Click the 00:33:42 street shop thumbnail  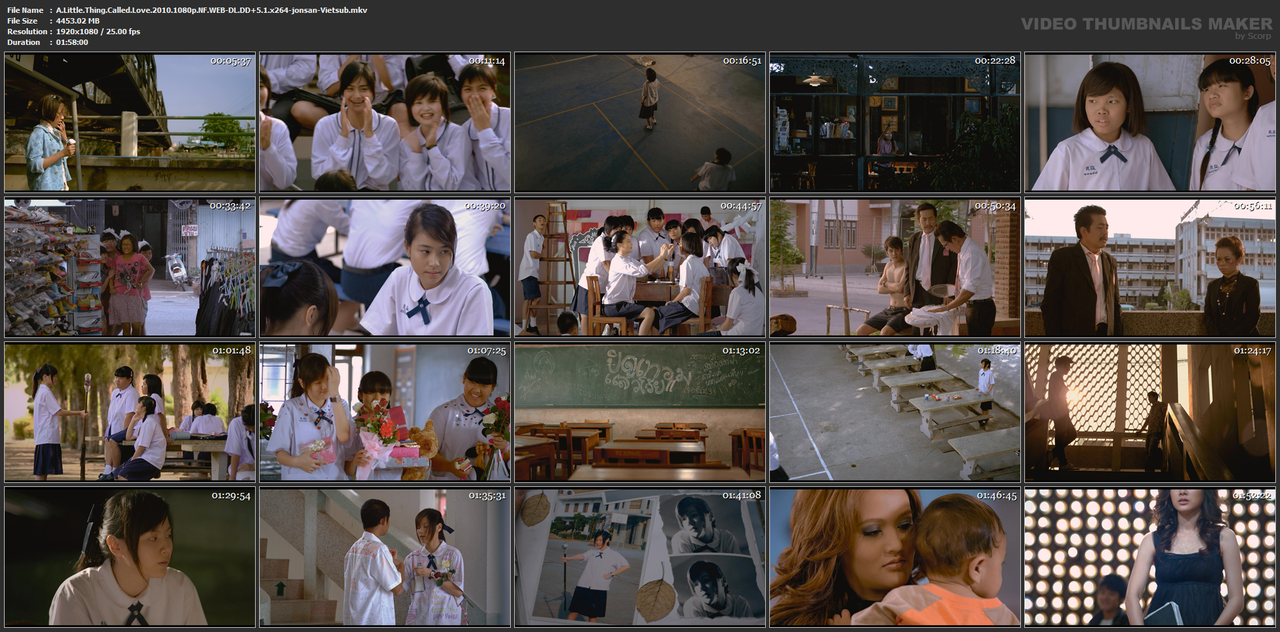pos(130,267)
